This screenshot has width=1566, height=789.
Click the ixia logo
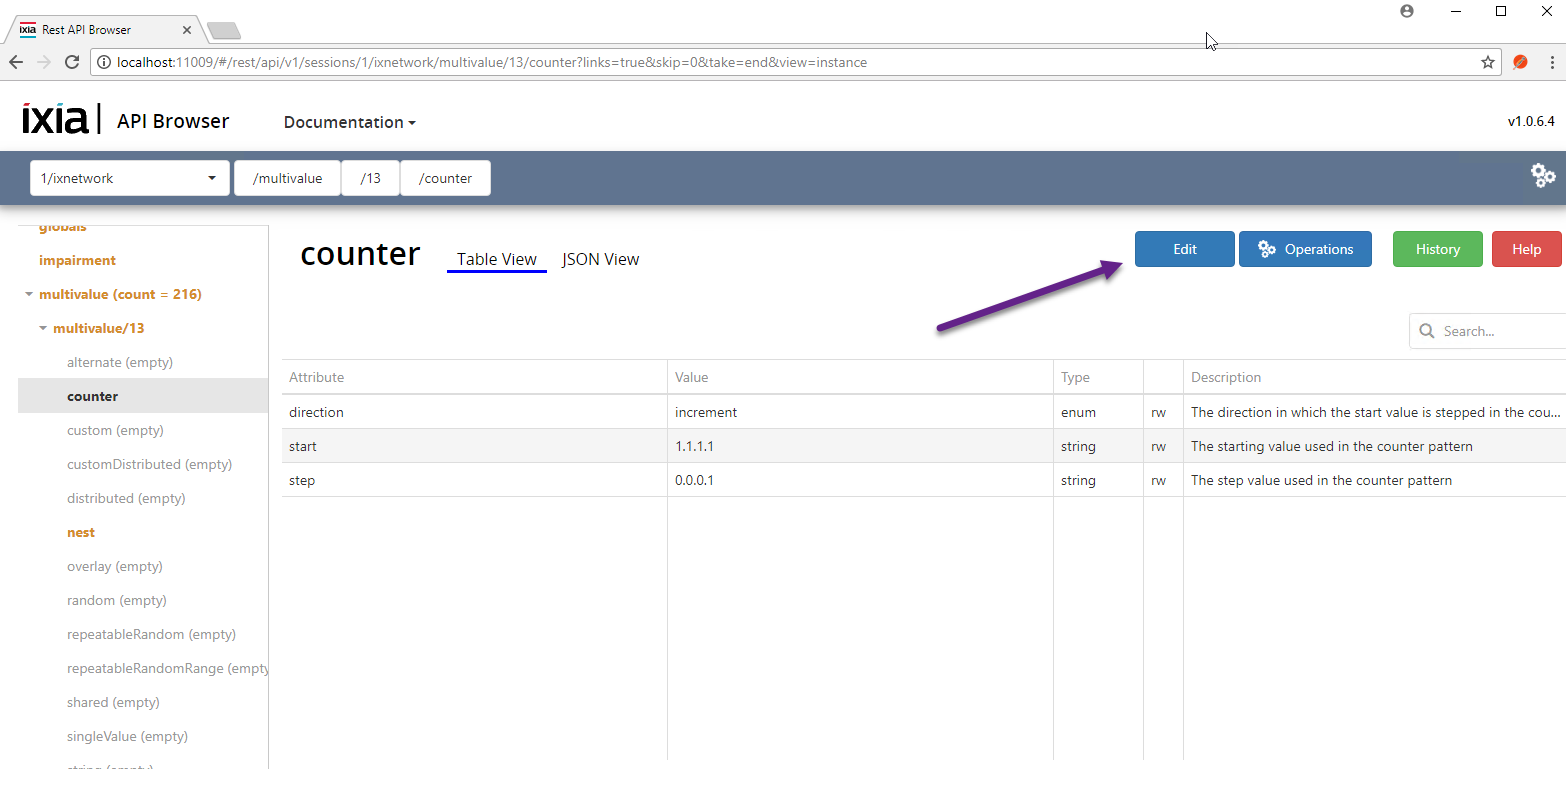(x=55, y=120)
